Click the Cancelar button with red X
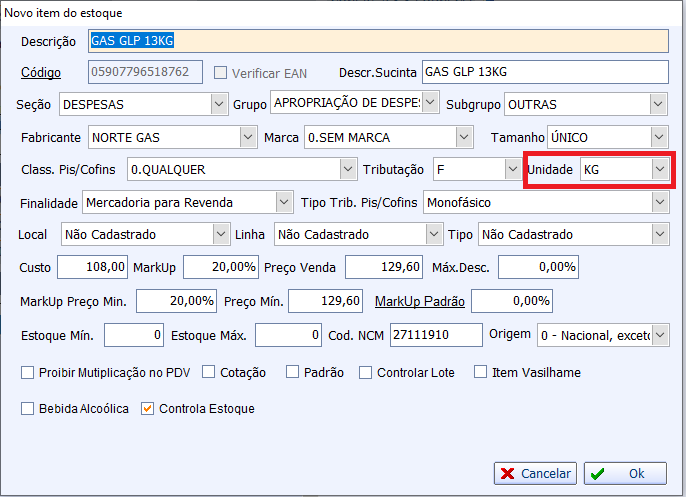This screenshot has height=497, width=686. point(535,473)
